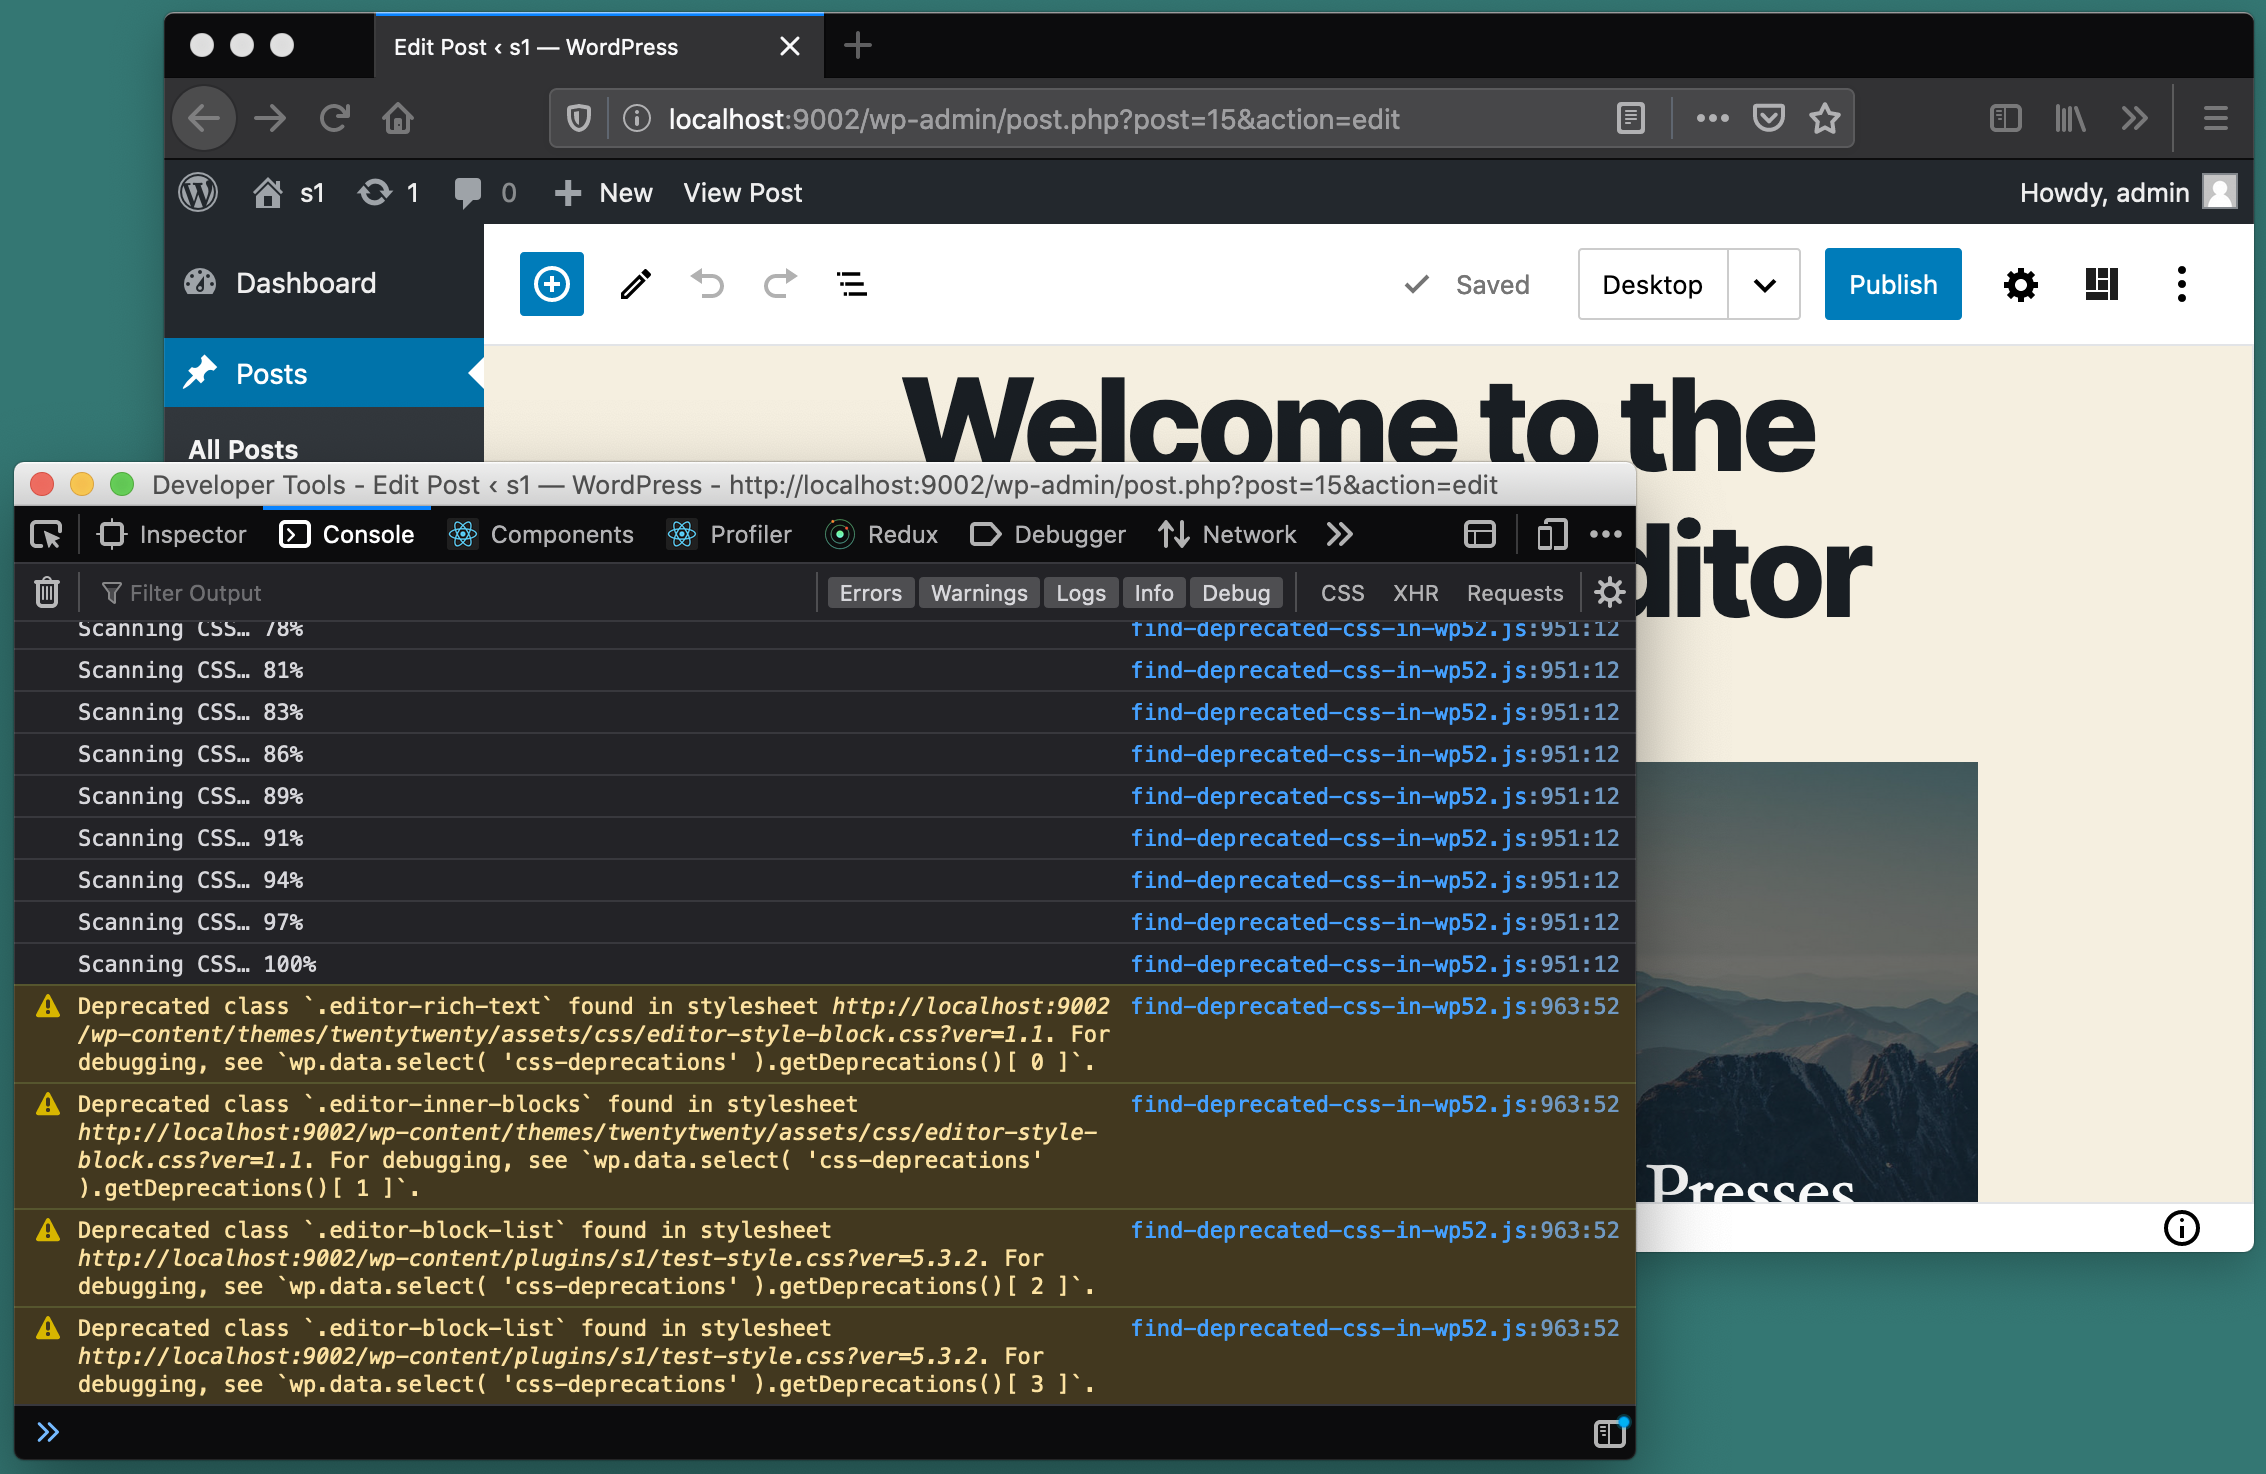Image resolution: width=2266 pixels, height=1474 pixels.
Task: Click the View Post link
Action: pyautogui.click(x=742, y=192)
